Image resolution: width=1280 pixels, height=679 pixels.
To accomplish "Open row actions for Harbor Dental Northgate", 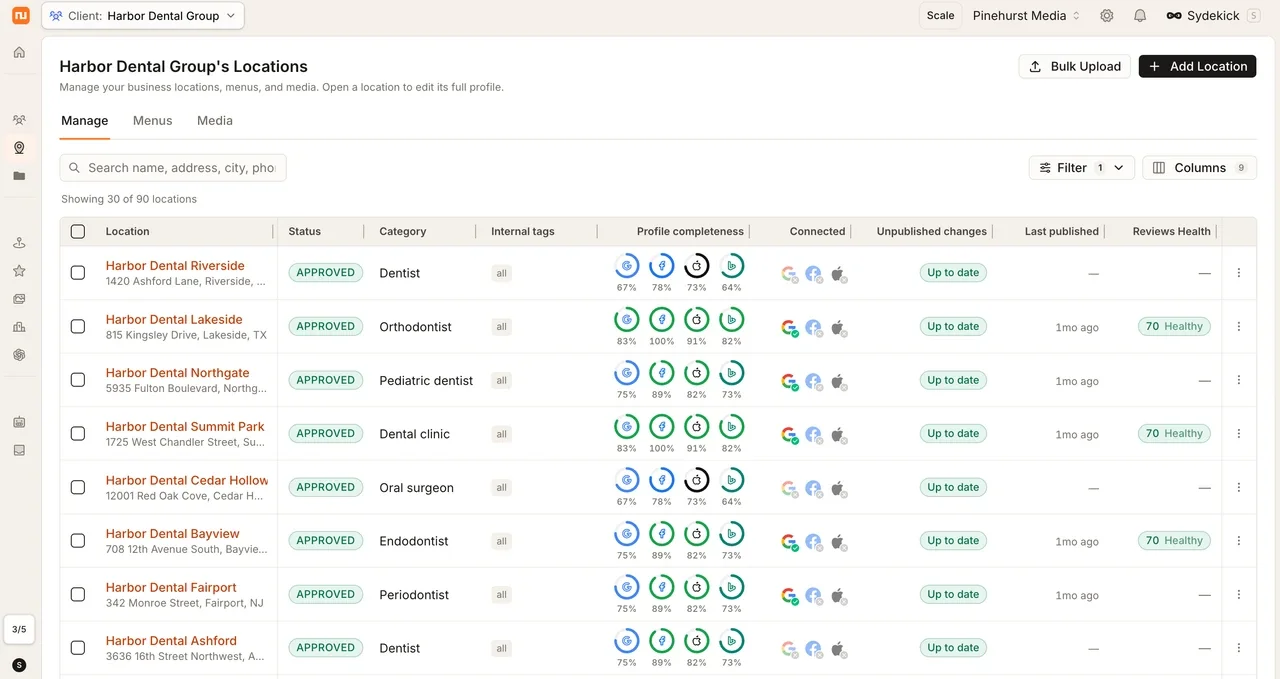I will 1239,380.
